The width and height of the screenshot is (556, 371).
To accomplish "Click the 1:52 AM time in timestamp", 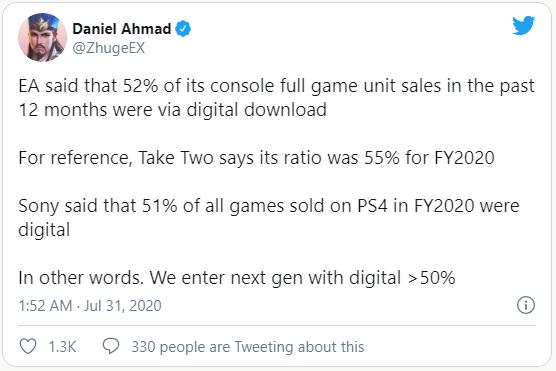I will pos(45,305).
